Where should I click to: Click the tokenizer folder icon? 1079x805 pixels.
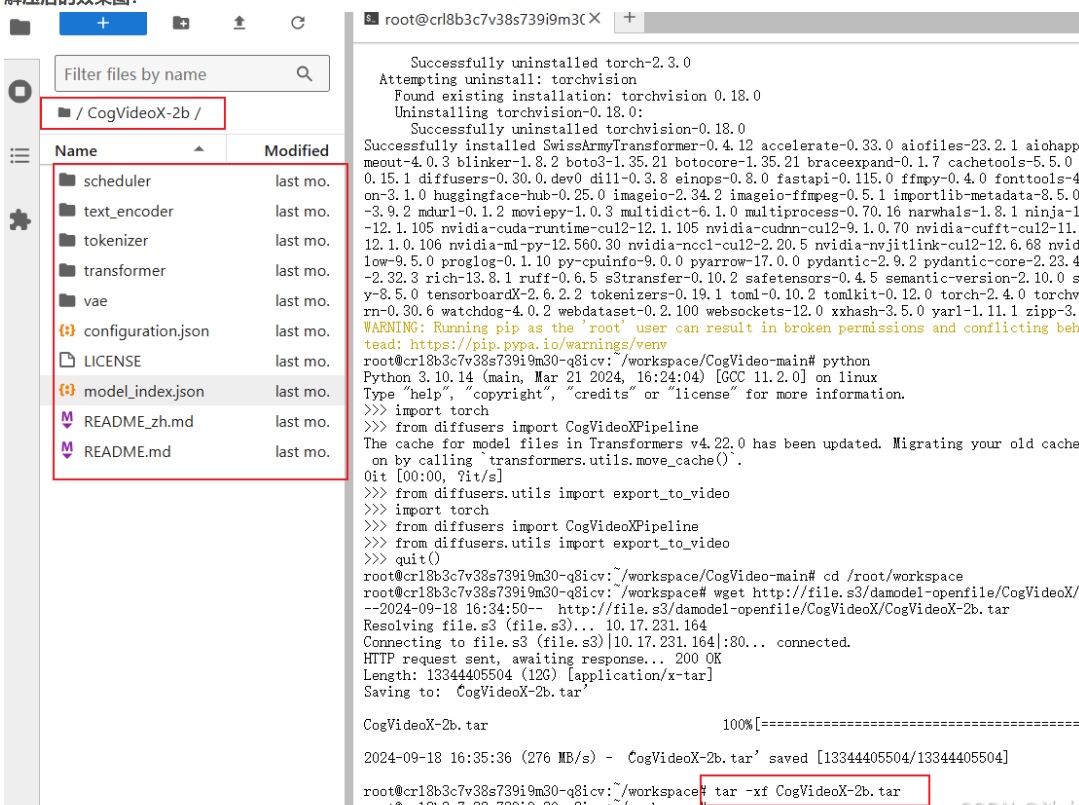coord(67,240)
